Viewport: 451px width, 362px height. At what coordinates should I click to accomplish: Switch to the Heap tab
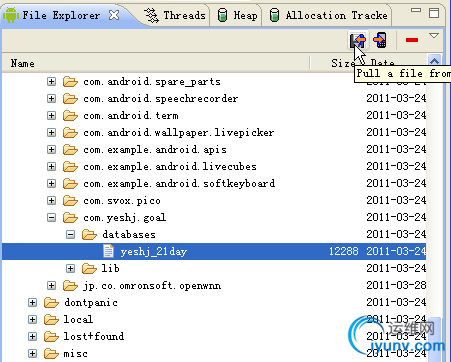click(237, 15)
